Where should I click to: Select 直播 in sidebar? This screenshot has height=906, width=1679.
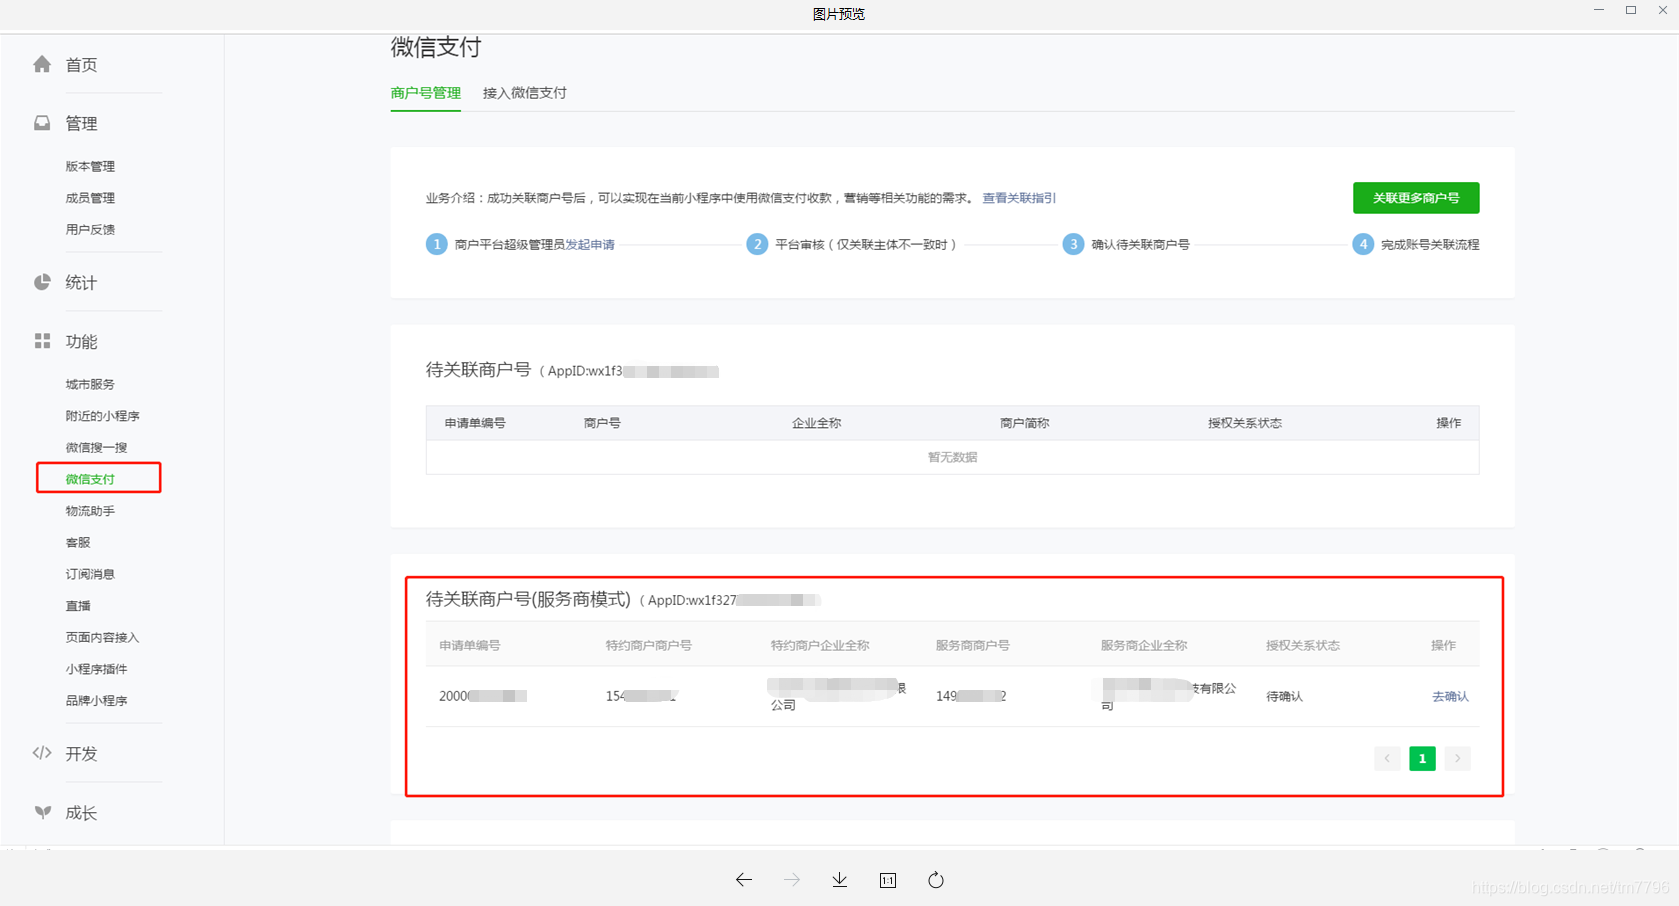click(x=78, y=606)
